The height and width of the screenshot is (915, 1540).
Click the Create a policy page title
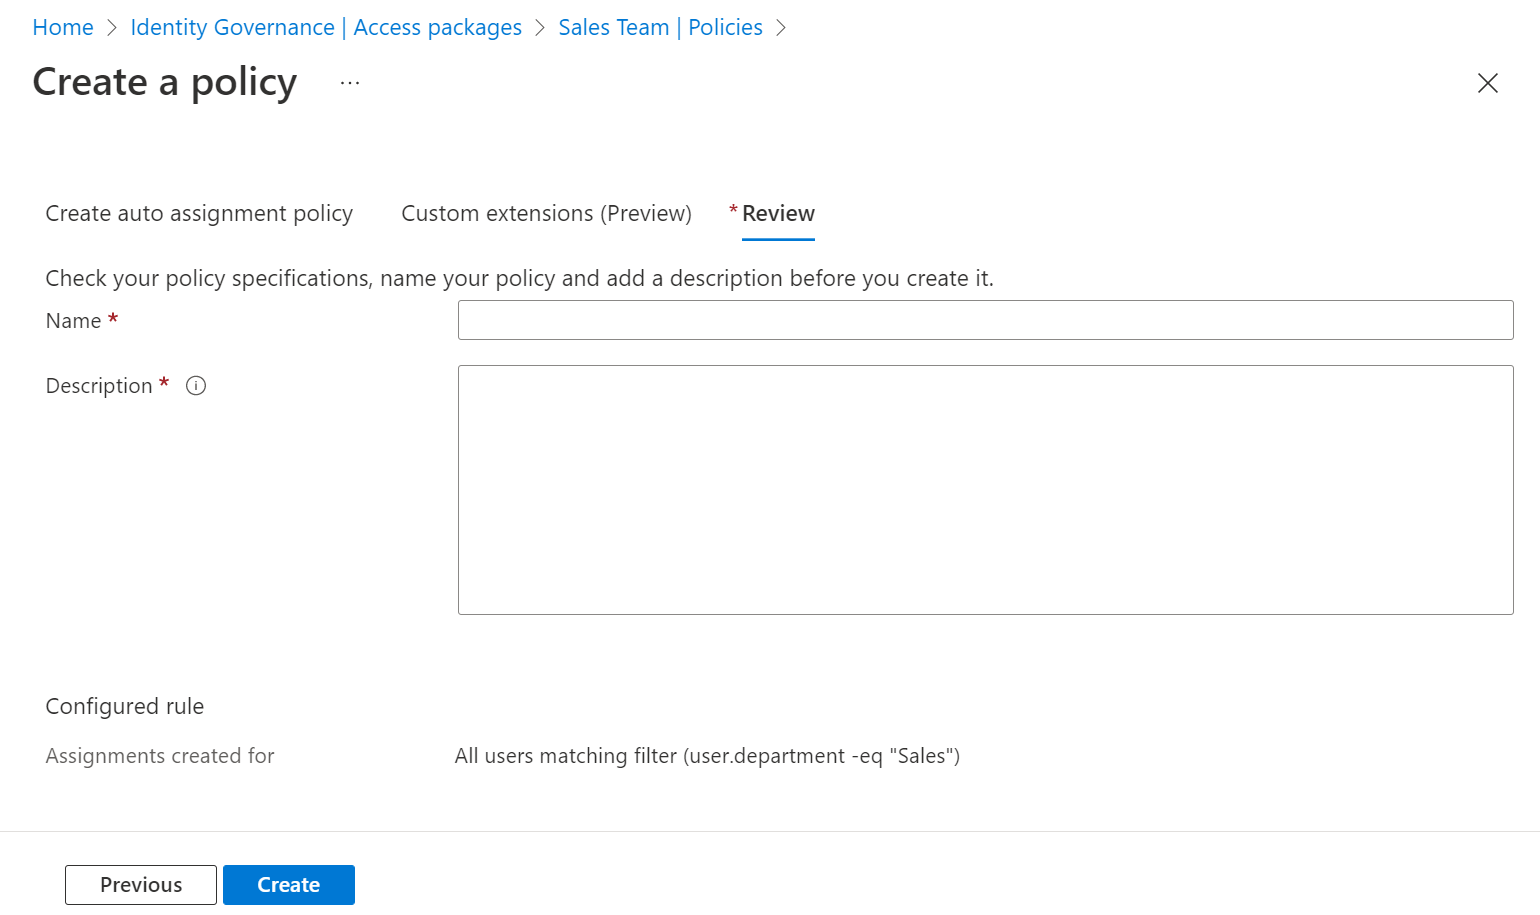[x=164, y=82]
